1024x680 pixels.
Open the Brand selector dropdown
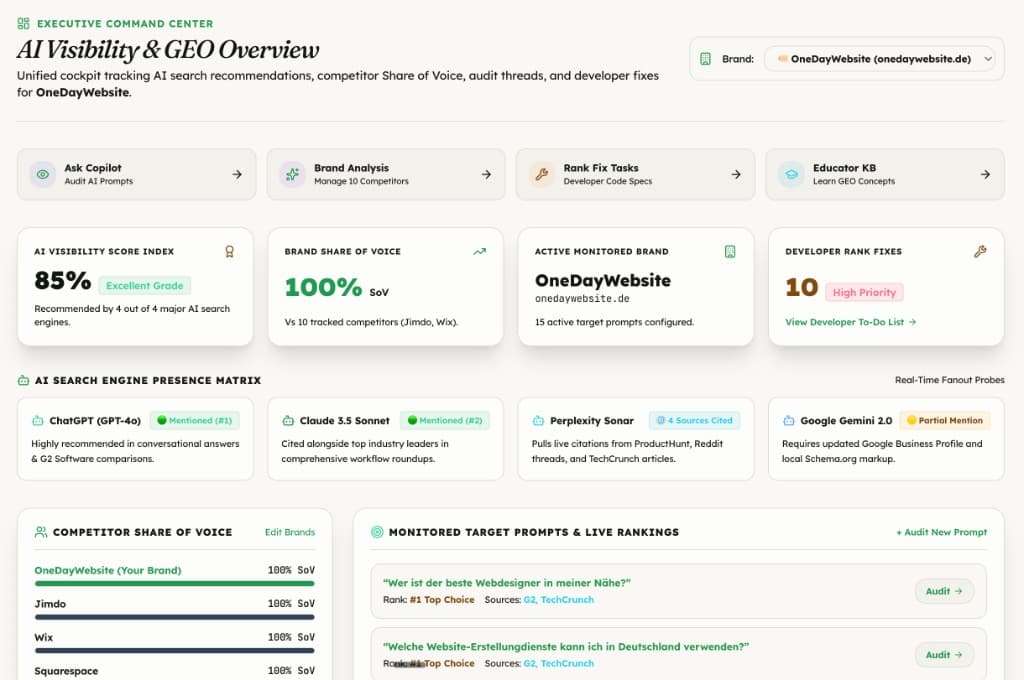(x=880, y=59)
